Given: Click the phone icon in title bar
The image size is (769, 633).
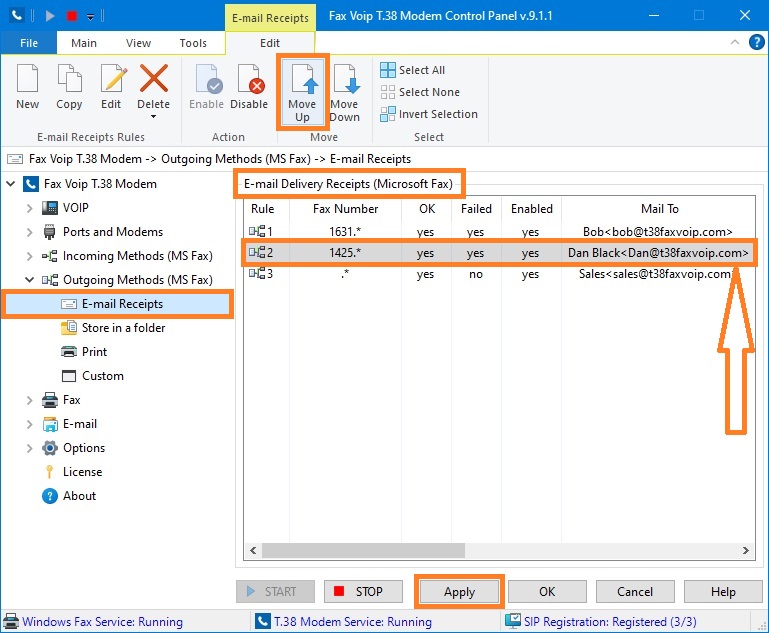Looking at the screenshot, I should tap(16, 16).
